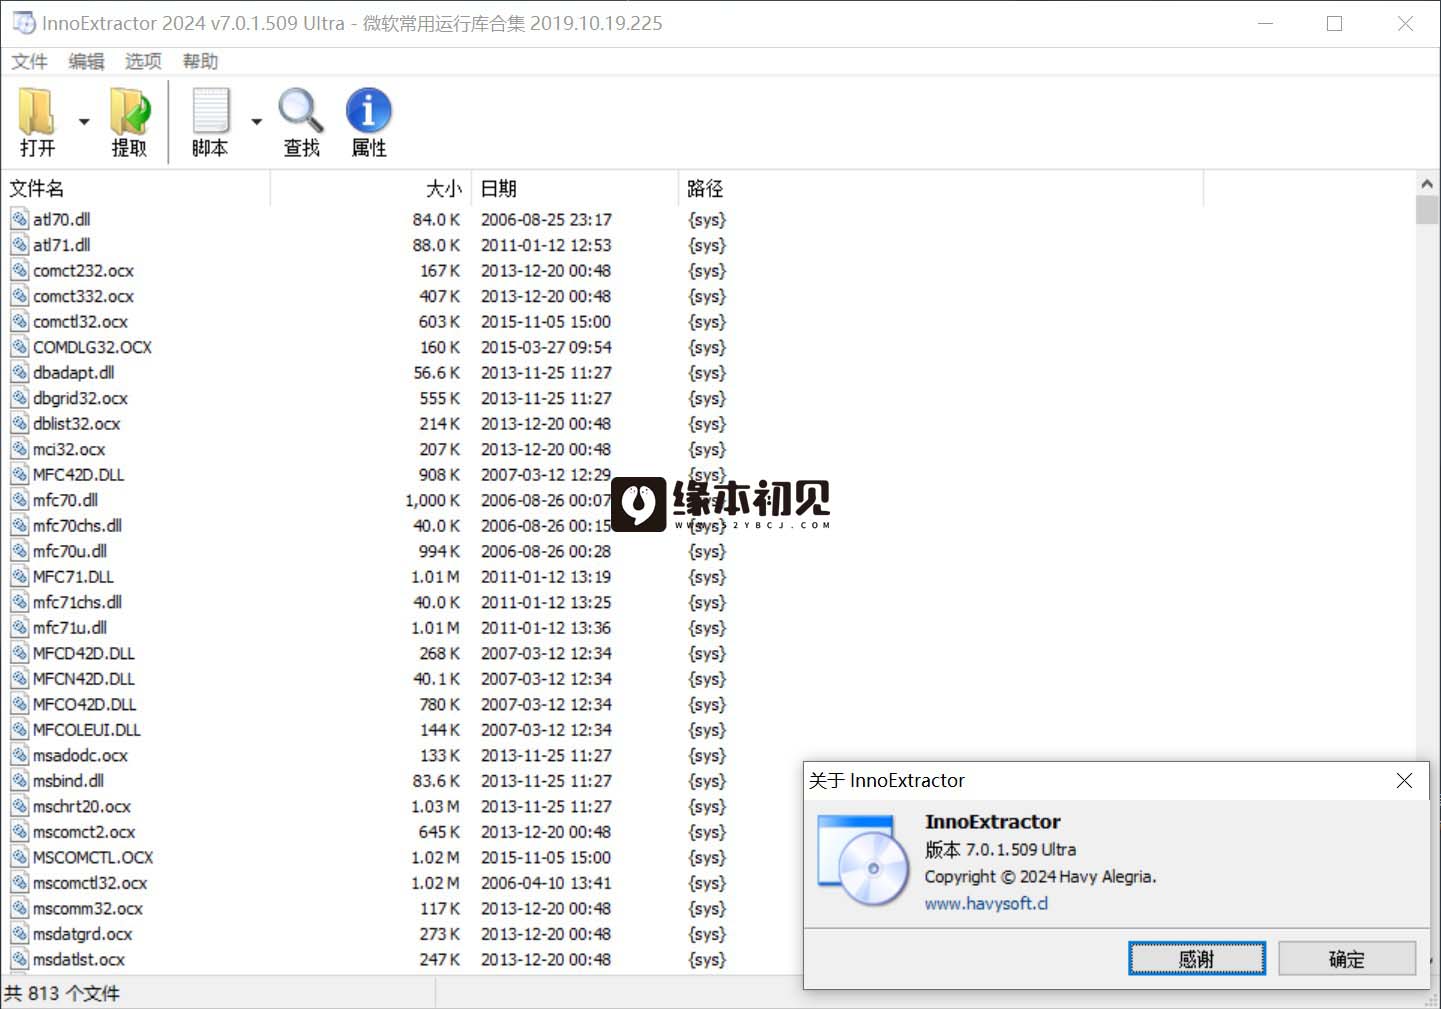Select the dbgrid32.ocx file icon
1441x1009 pixels.
click(x=20, y=397)
